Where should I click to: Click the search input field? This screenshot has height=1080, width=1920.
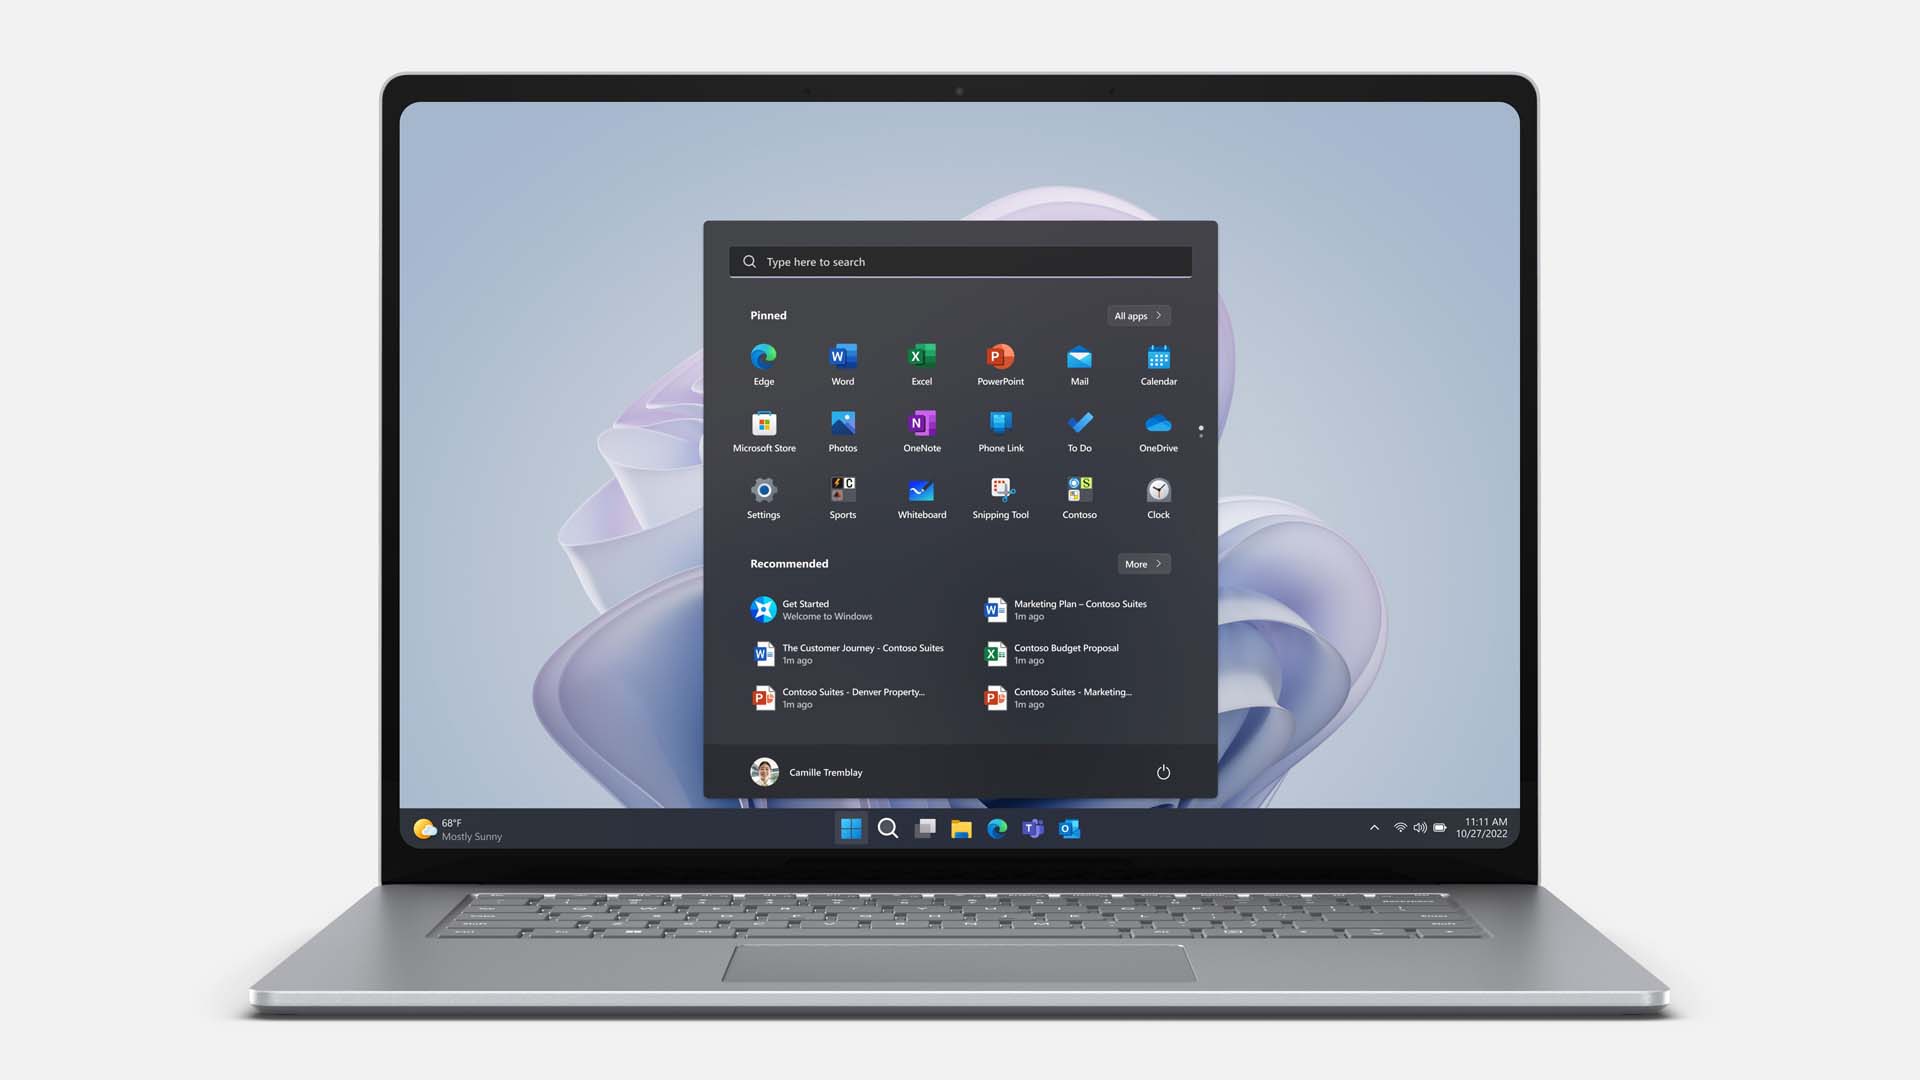[x=960, y=261]
